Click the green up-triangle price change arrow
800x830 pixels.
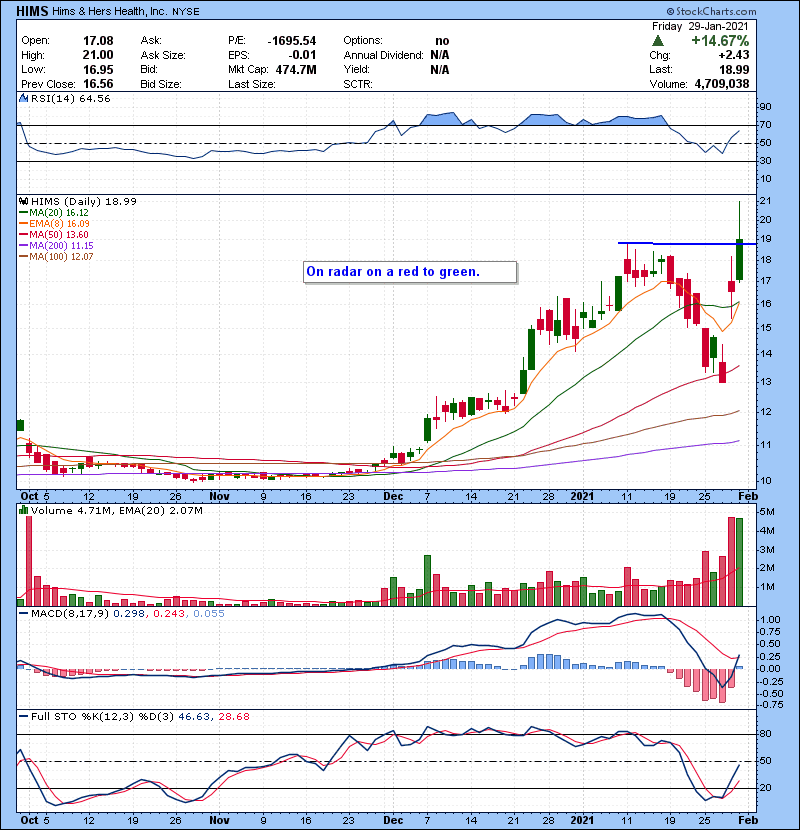tap(658, 41)
